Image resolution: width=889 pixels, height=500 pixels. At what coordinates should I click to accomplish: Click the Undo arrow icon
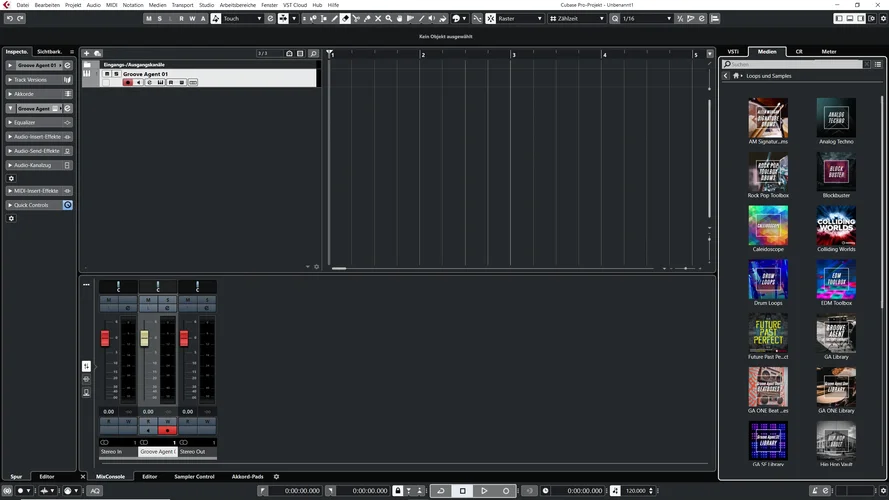(10, 19)
